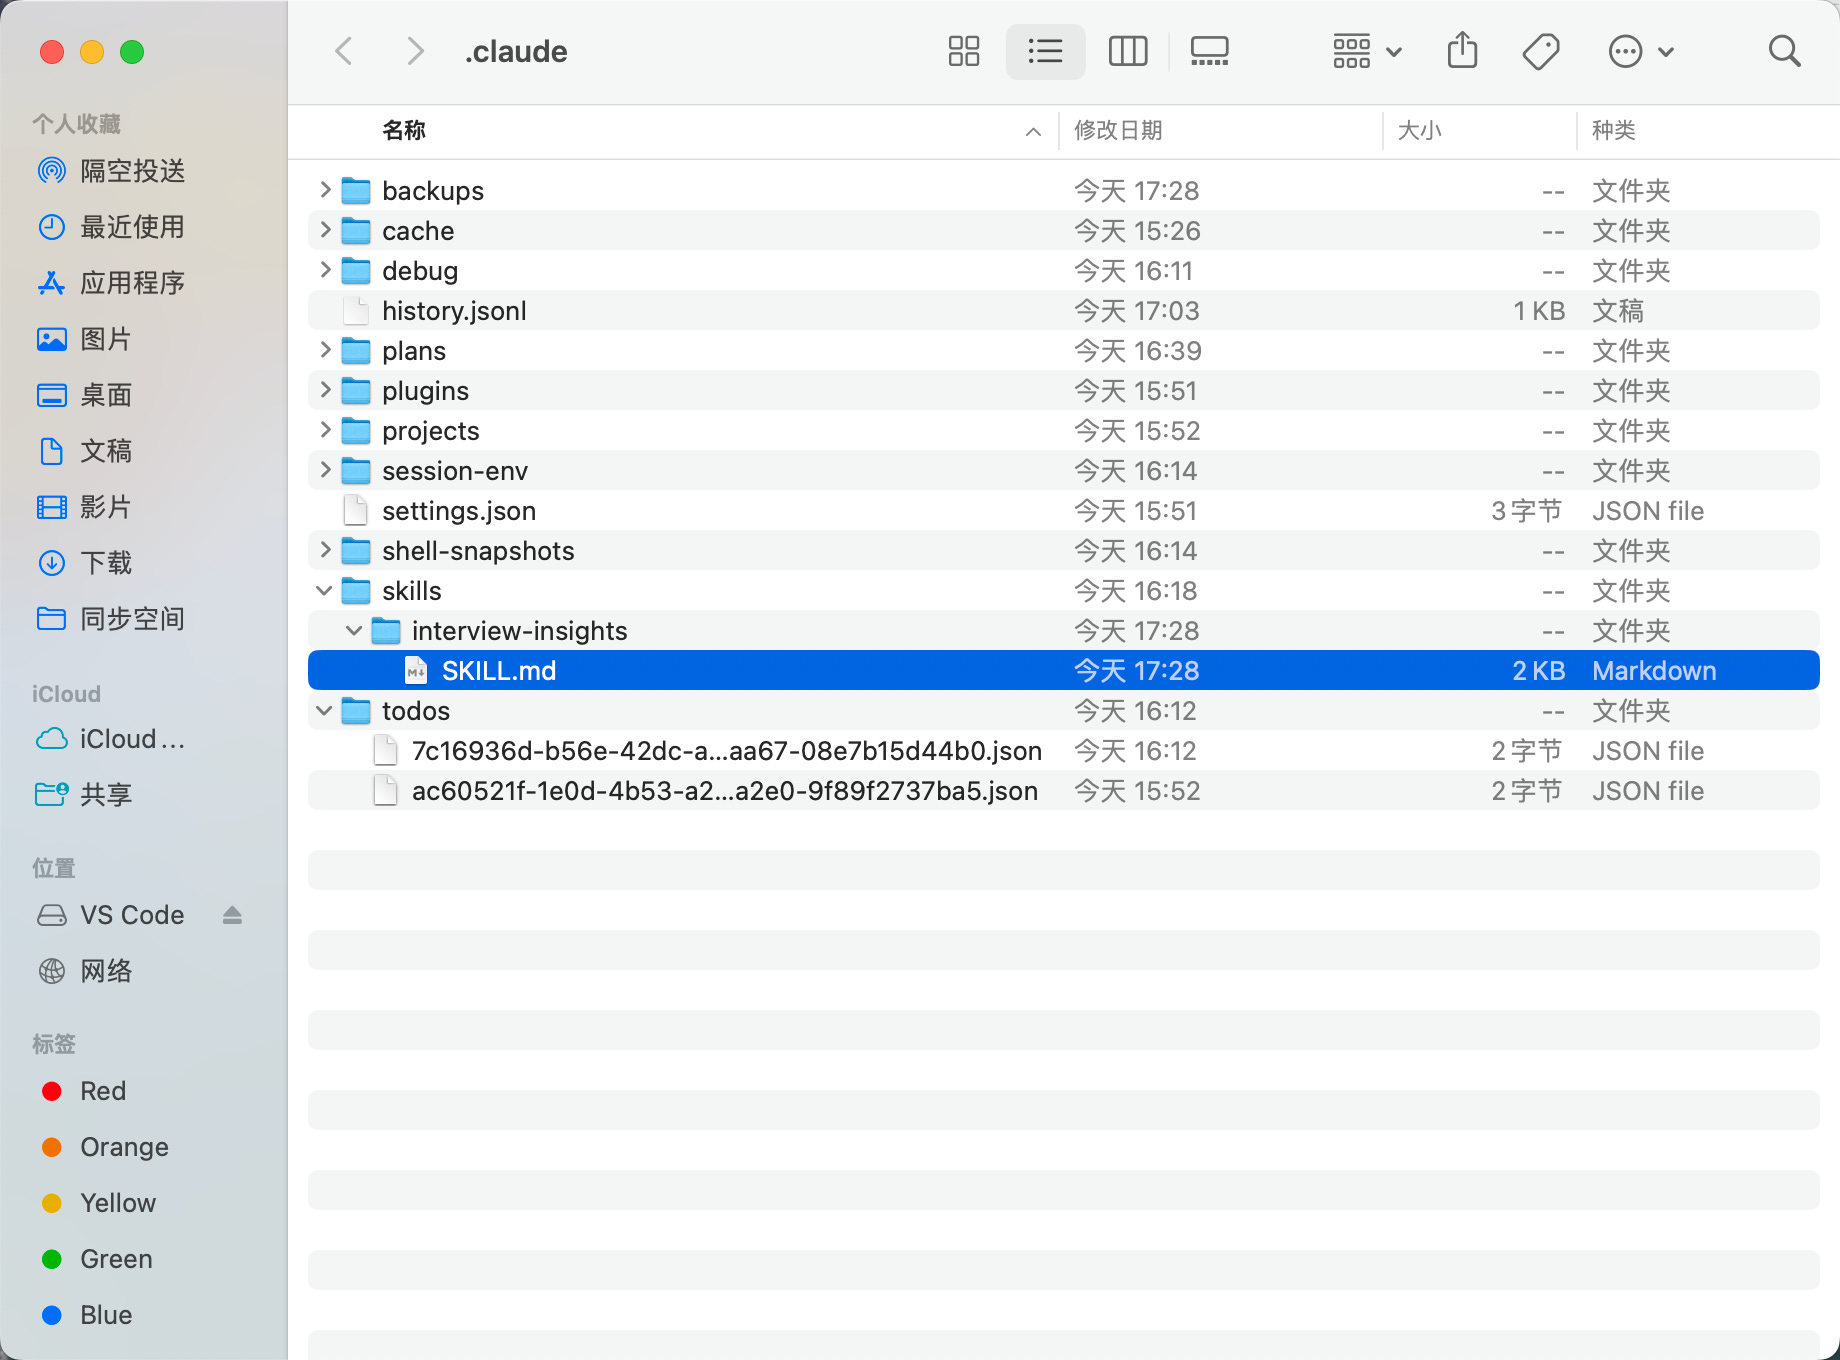1840x1360 pixels.
Task: Click the Edit Tags icon
Action: (x=1541, y=51)
